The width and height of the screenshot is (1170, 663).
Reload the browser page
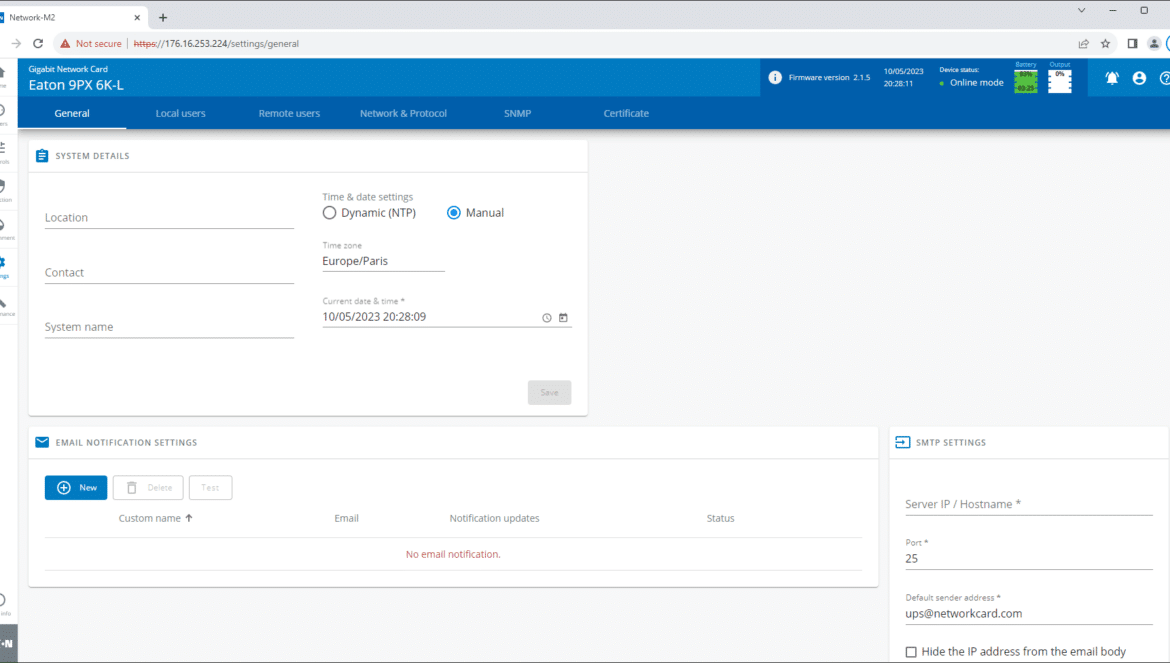38,43
